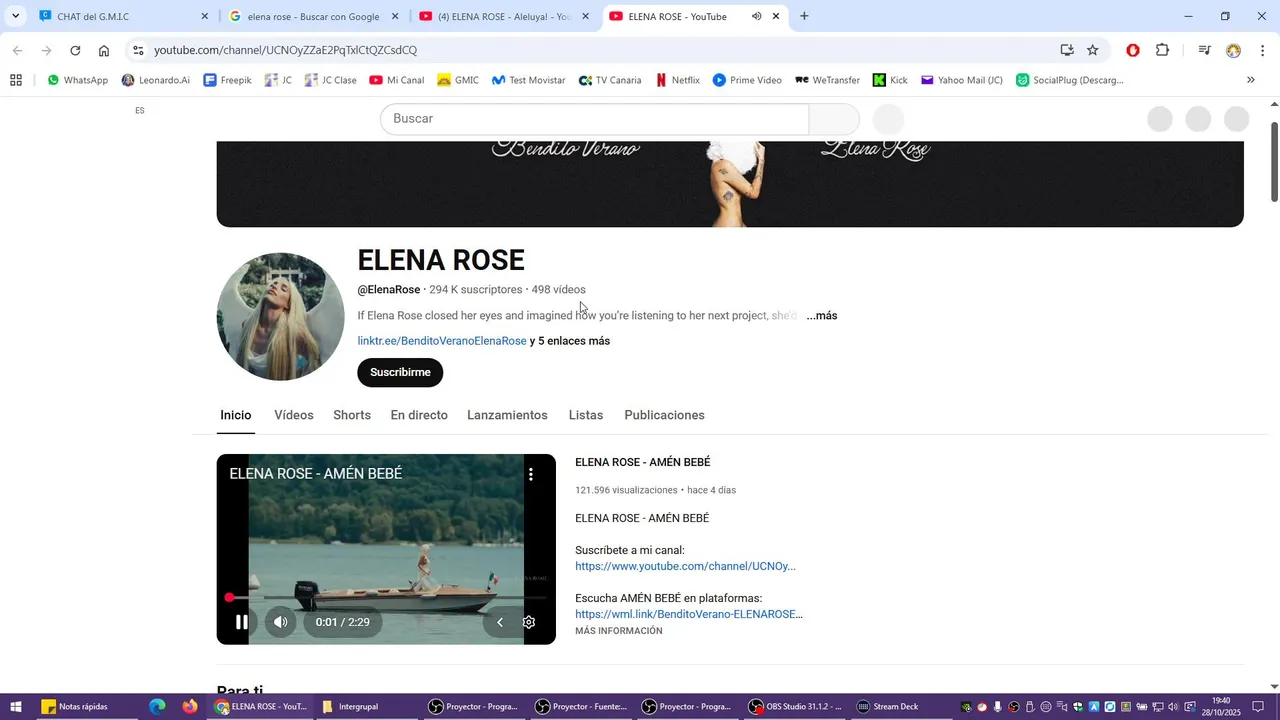Viewport: 1280px width, 720px height.
Task: Reload the current page
Action: tap(75, 50)
